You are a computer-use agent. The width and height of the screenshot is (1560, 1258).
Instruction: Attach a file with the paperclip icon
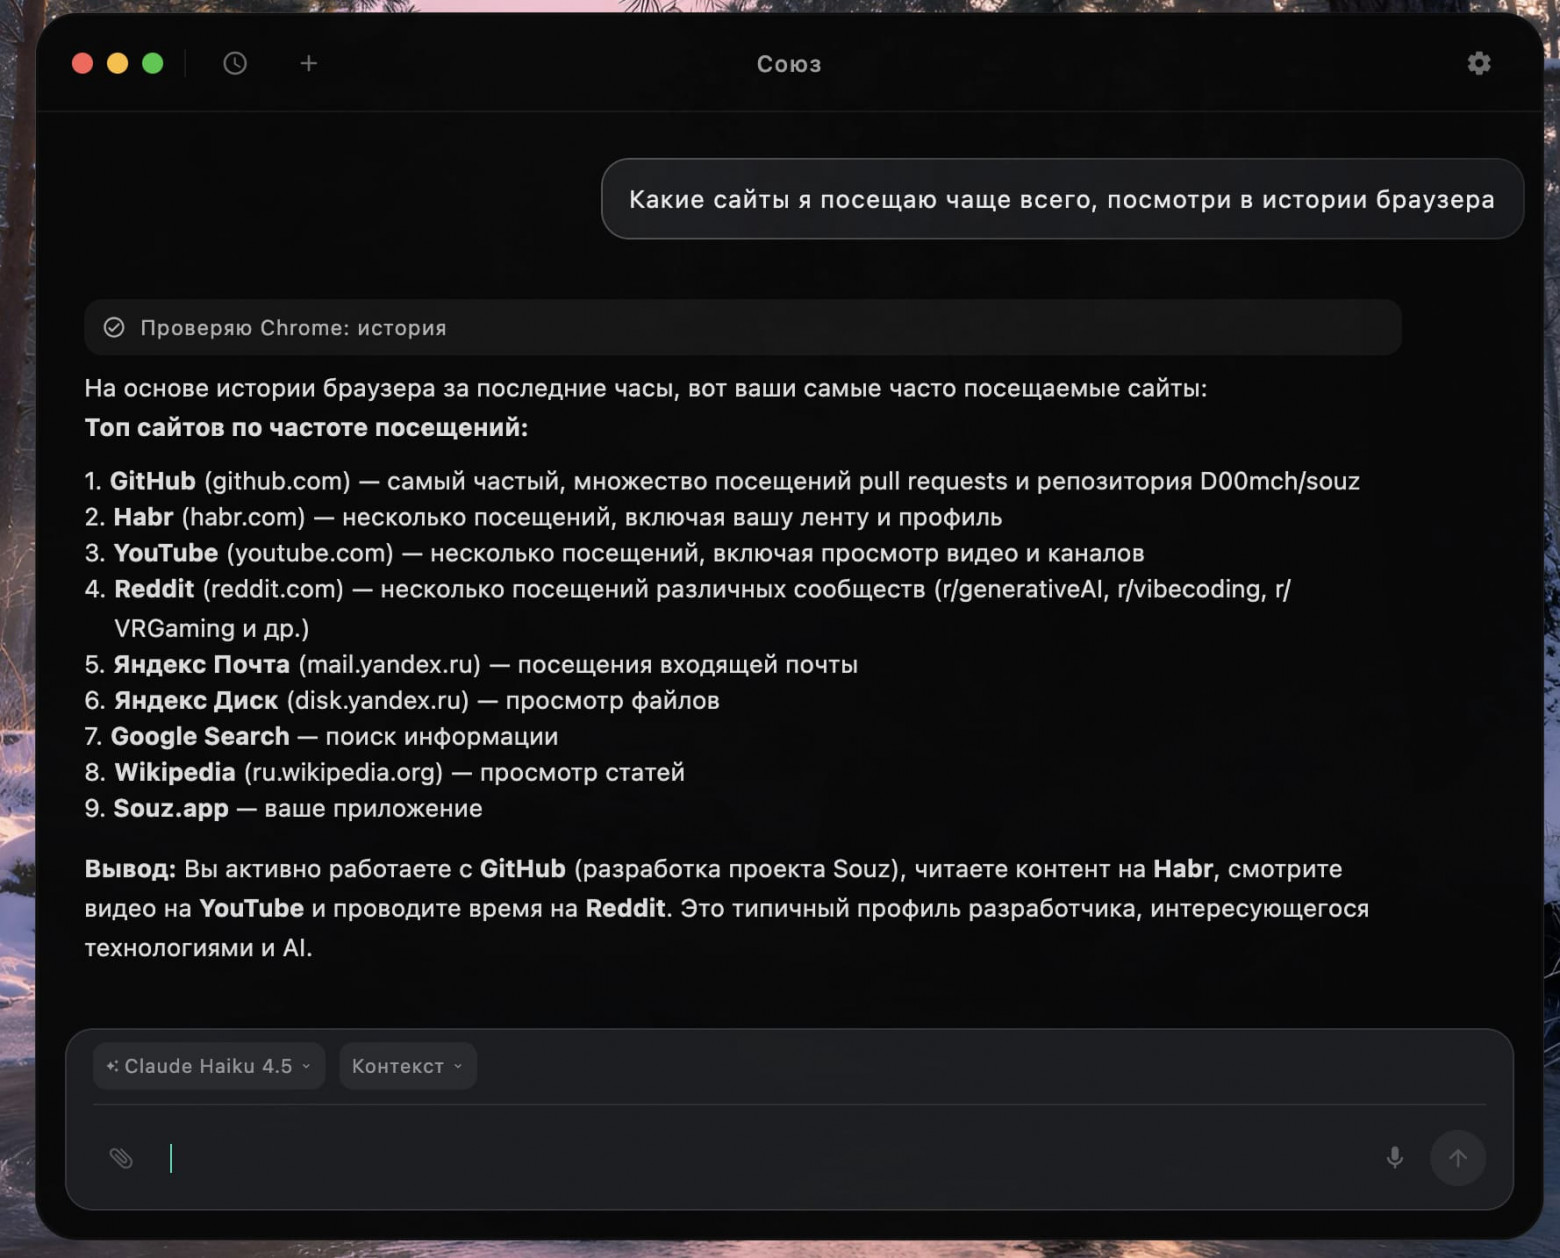[123, 1158]
